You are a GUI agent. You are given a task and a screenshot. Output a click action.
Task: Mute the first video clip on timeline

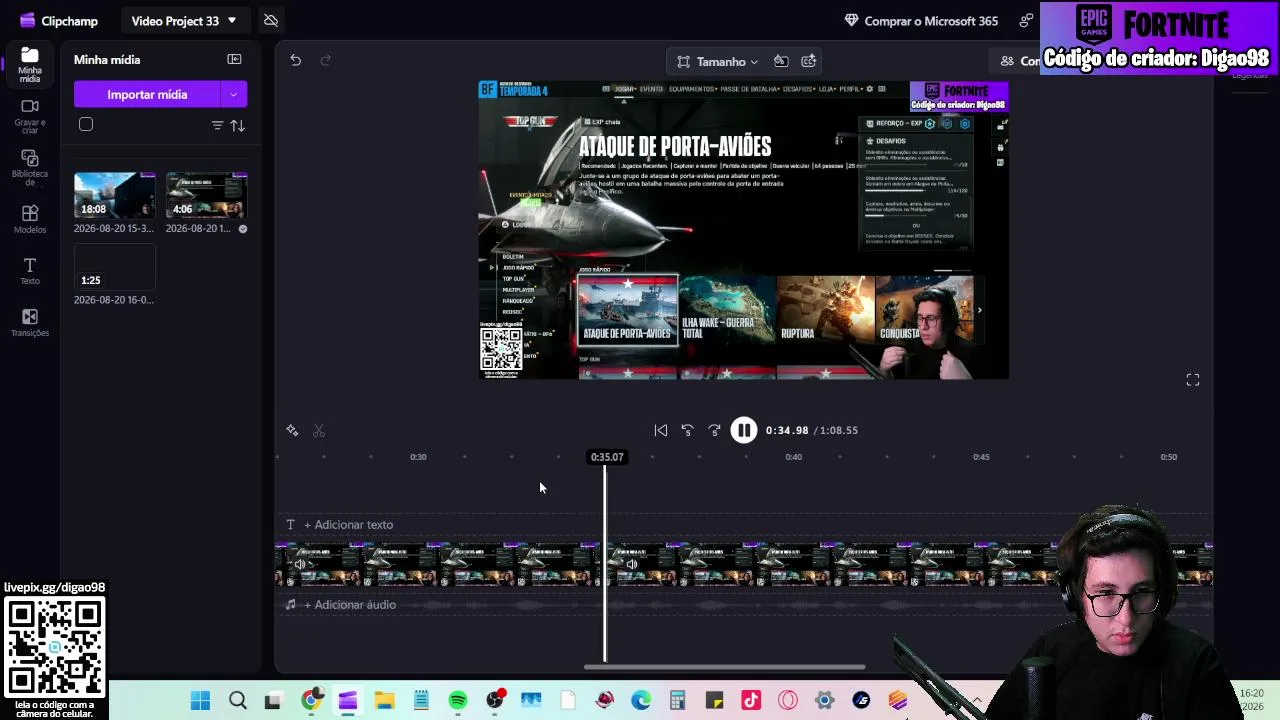[x=299, y=564]
